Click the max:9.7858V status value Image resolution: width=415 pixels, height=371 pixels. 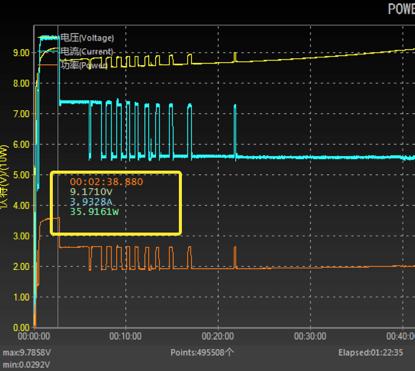pos(27,352)
